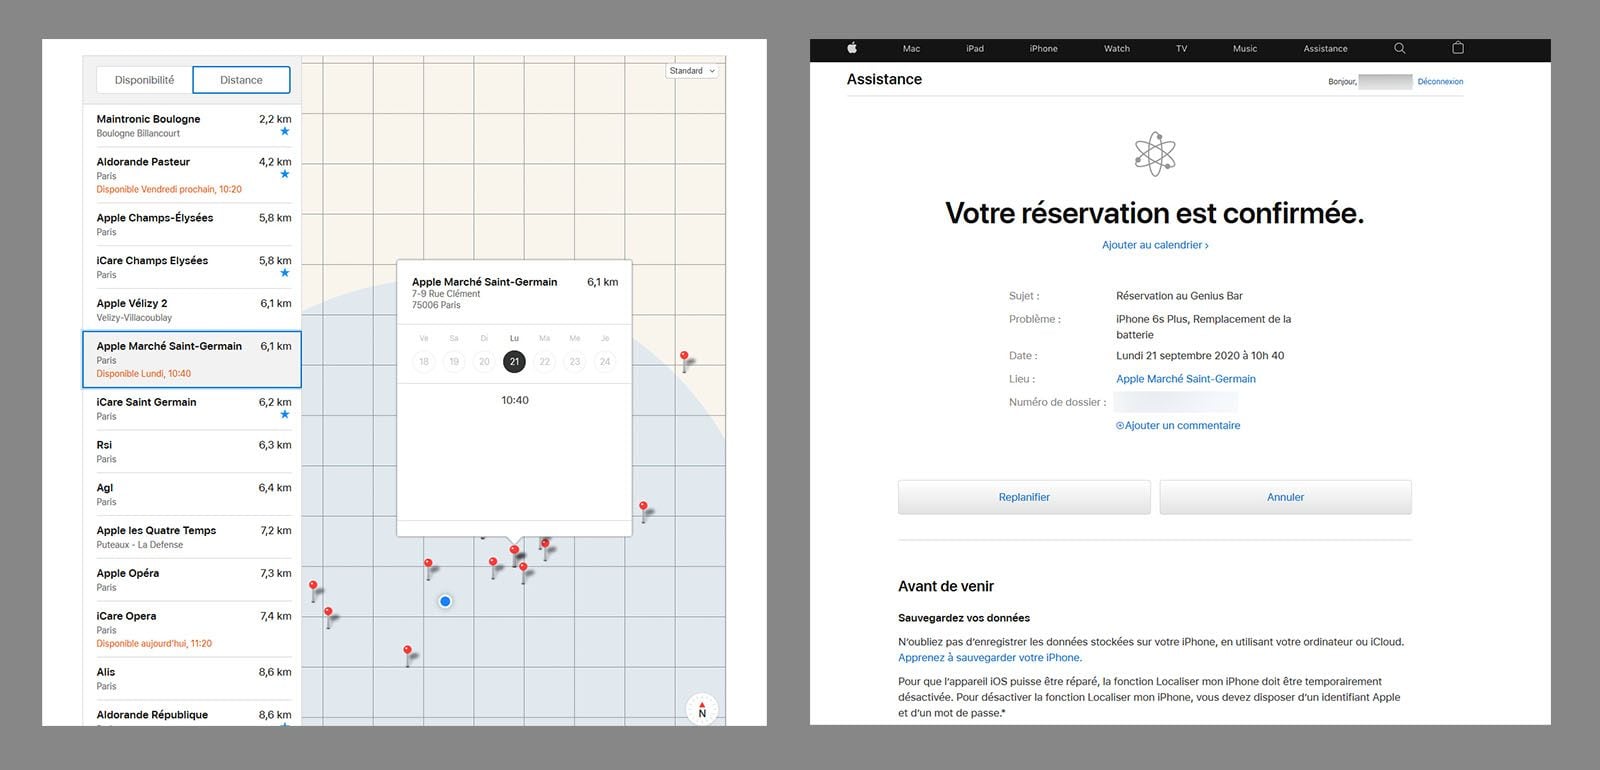Click the blue current location dot
Image resolution: width=1600 pixels, height=770 pixels.
click(445, 601)
